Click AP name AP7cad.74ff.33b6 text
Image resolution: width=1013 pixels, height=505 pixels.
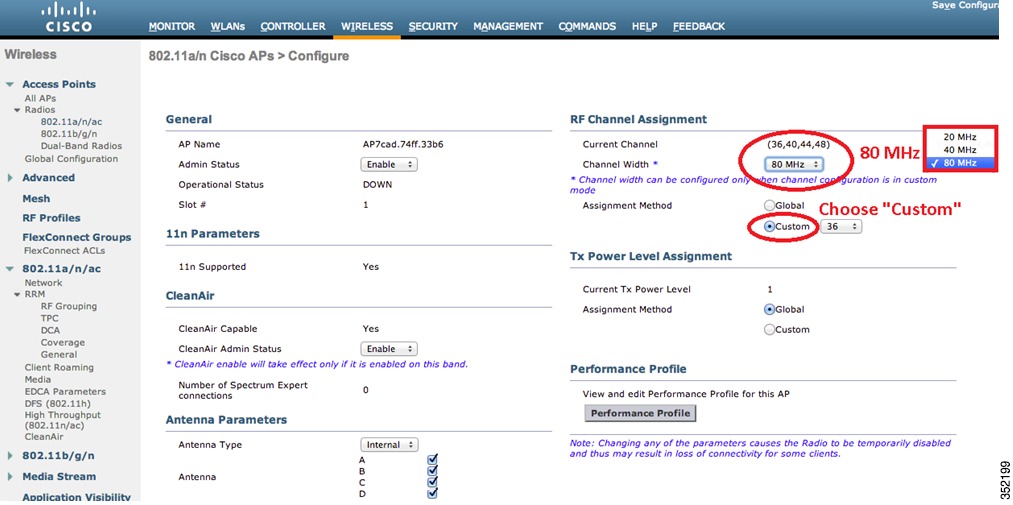[403, 145]
